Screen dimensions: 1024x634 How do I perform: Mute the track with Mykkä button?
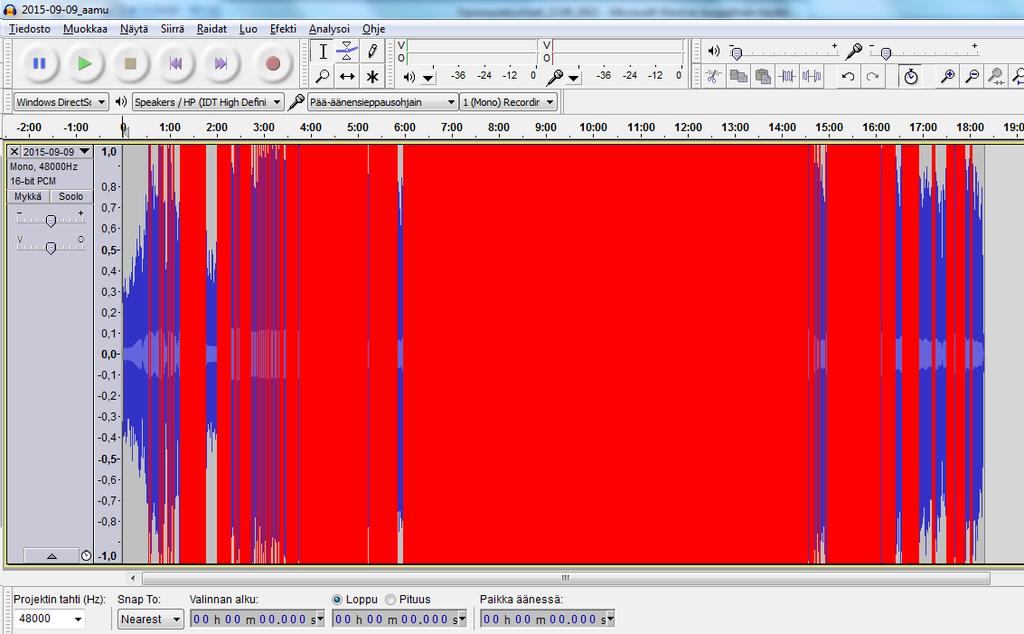pyautogui.click(x=28, y=197)
